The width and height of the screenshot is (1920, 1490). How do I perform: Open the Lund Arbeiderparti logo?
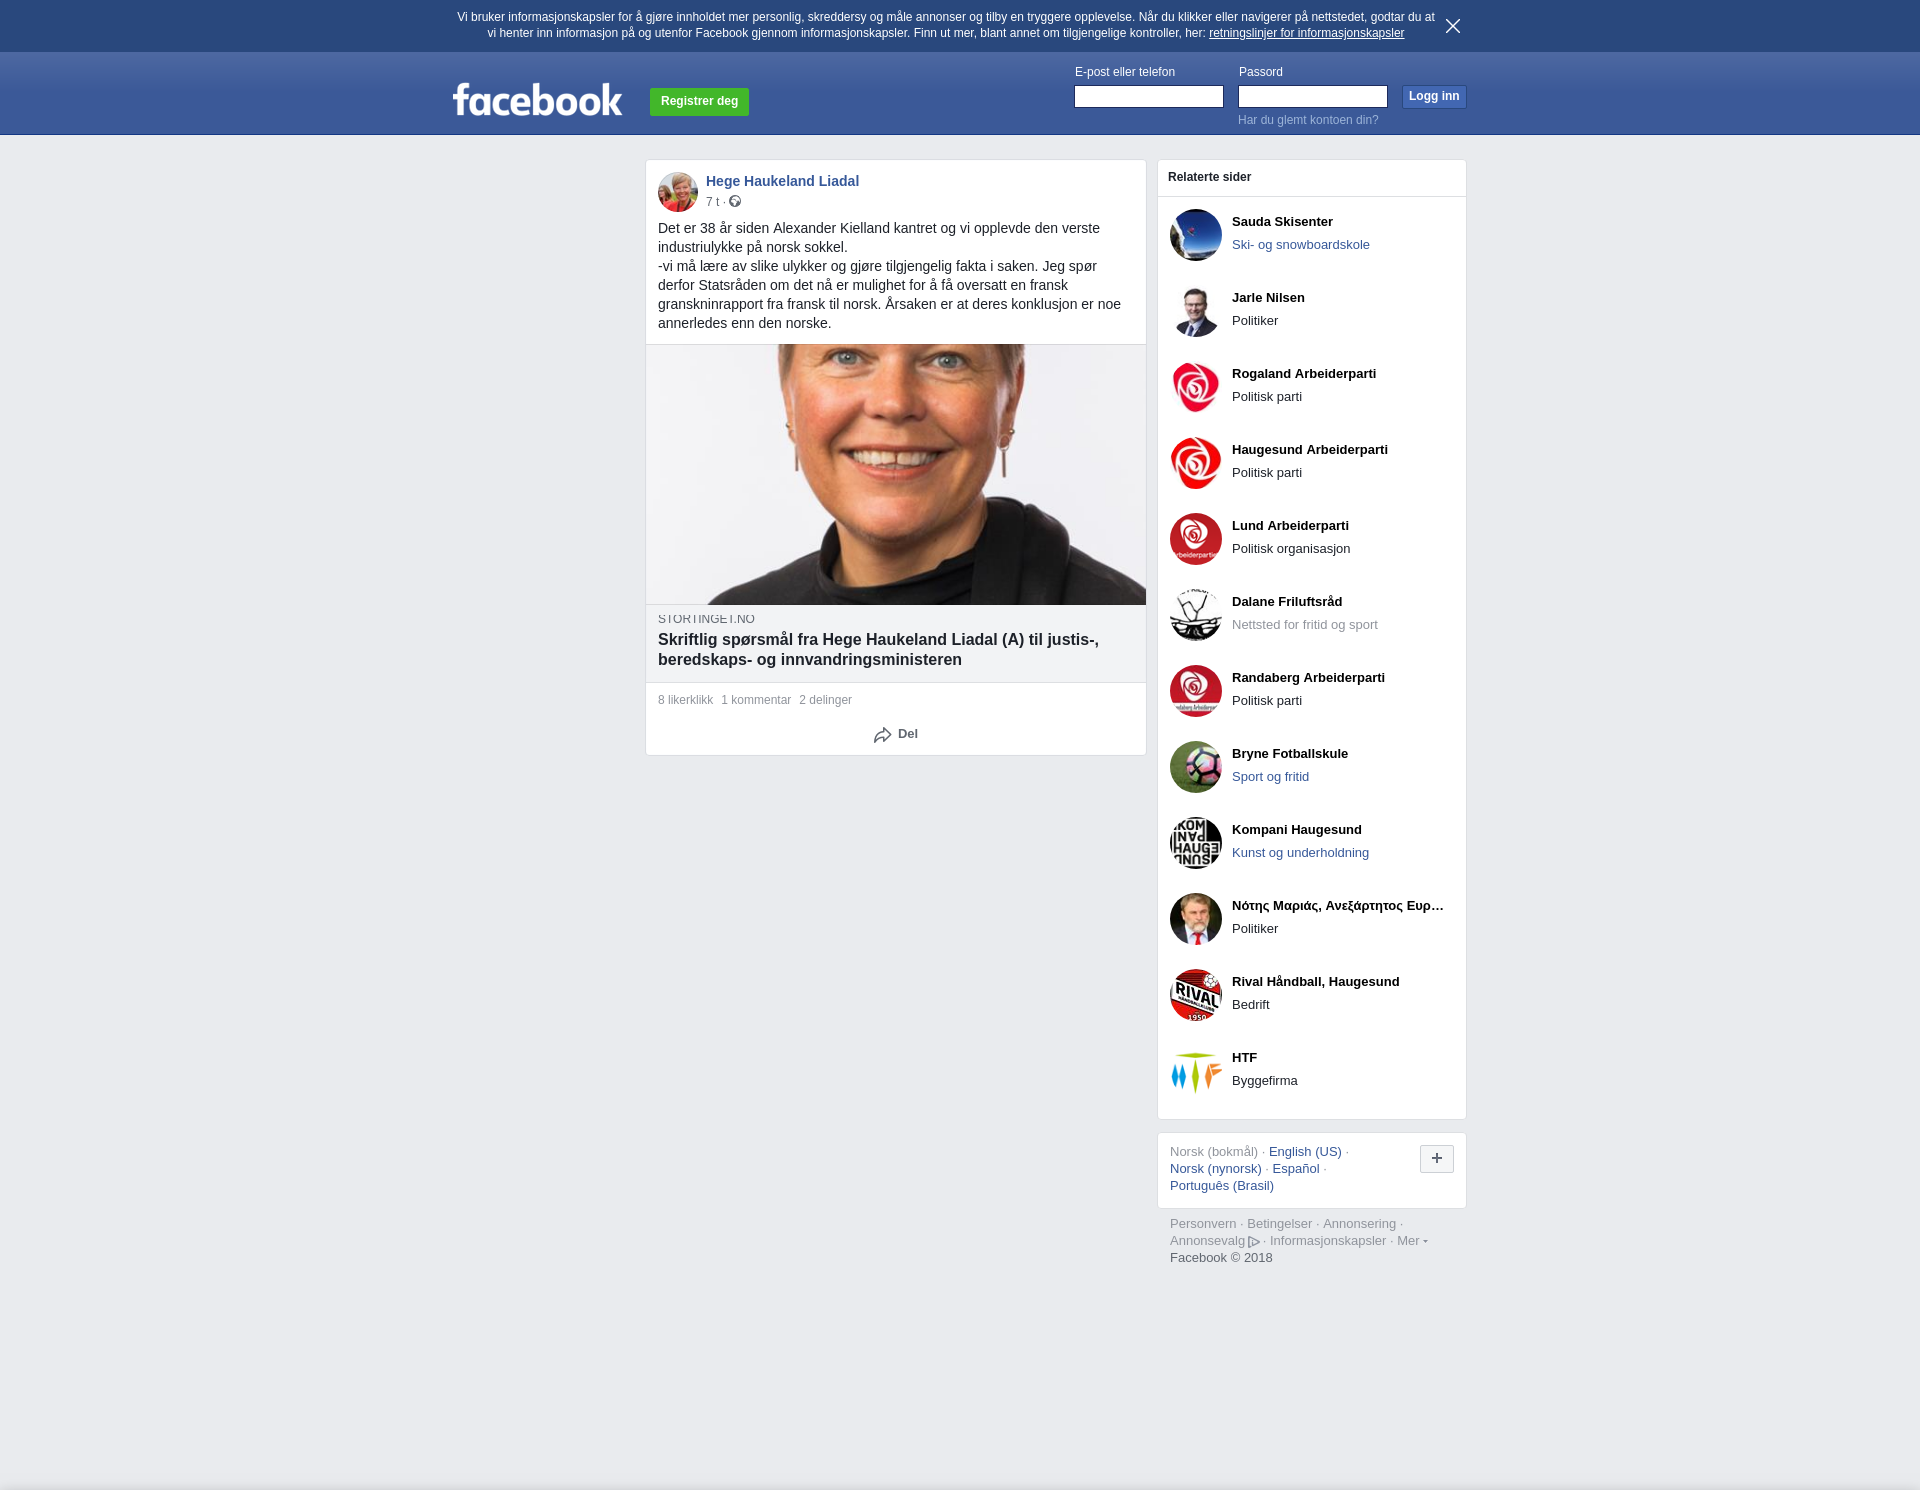click(x=1196, y=539)
